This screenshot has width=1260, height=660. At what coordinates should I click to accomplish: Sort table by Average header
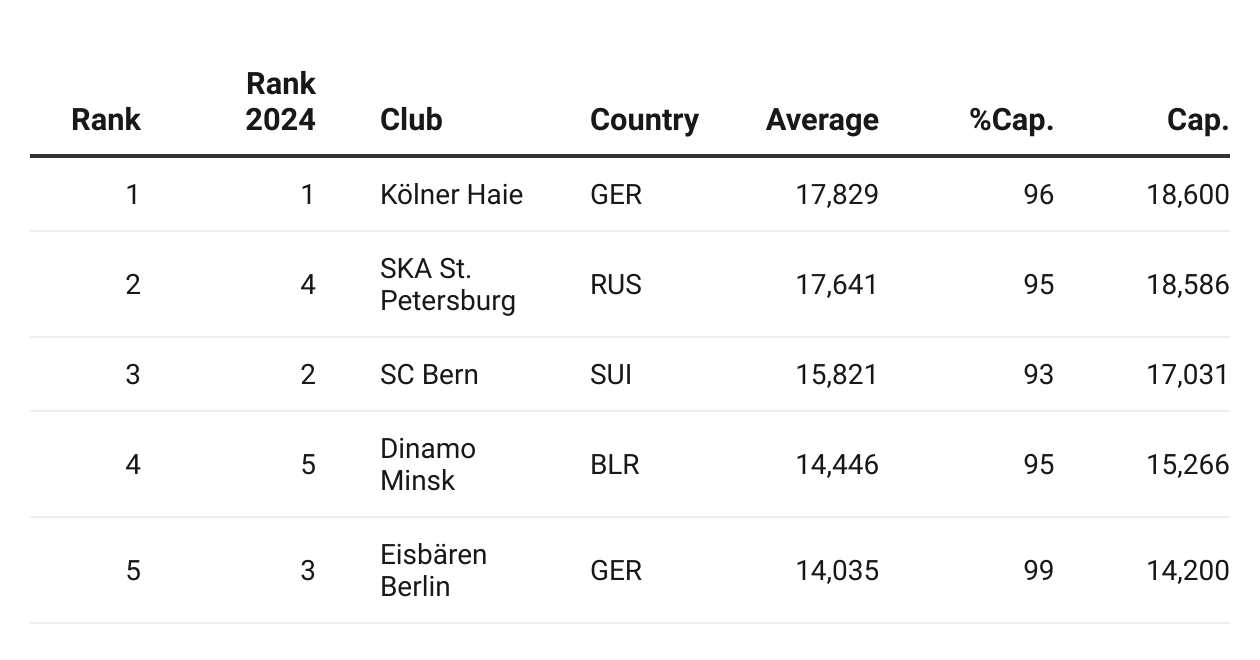(x=822, y=120)
